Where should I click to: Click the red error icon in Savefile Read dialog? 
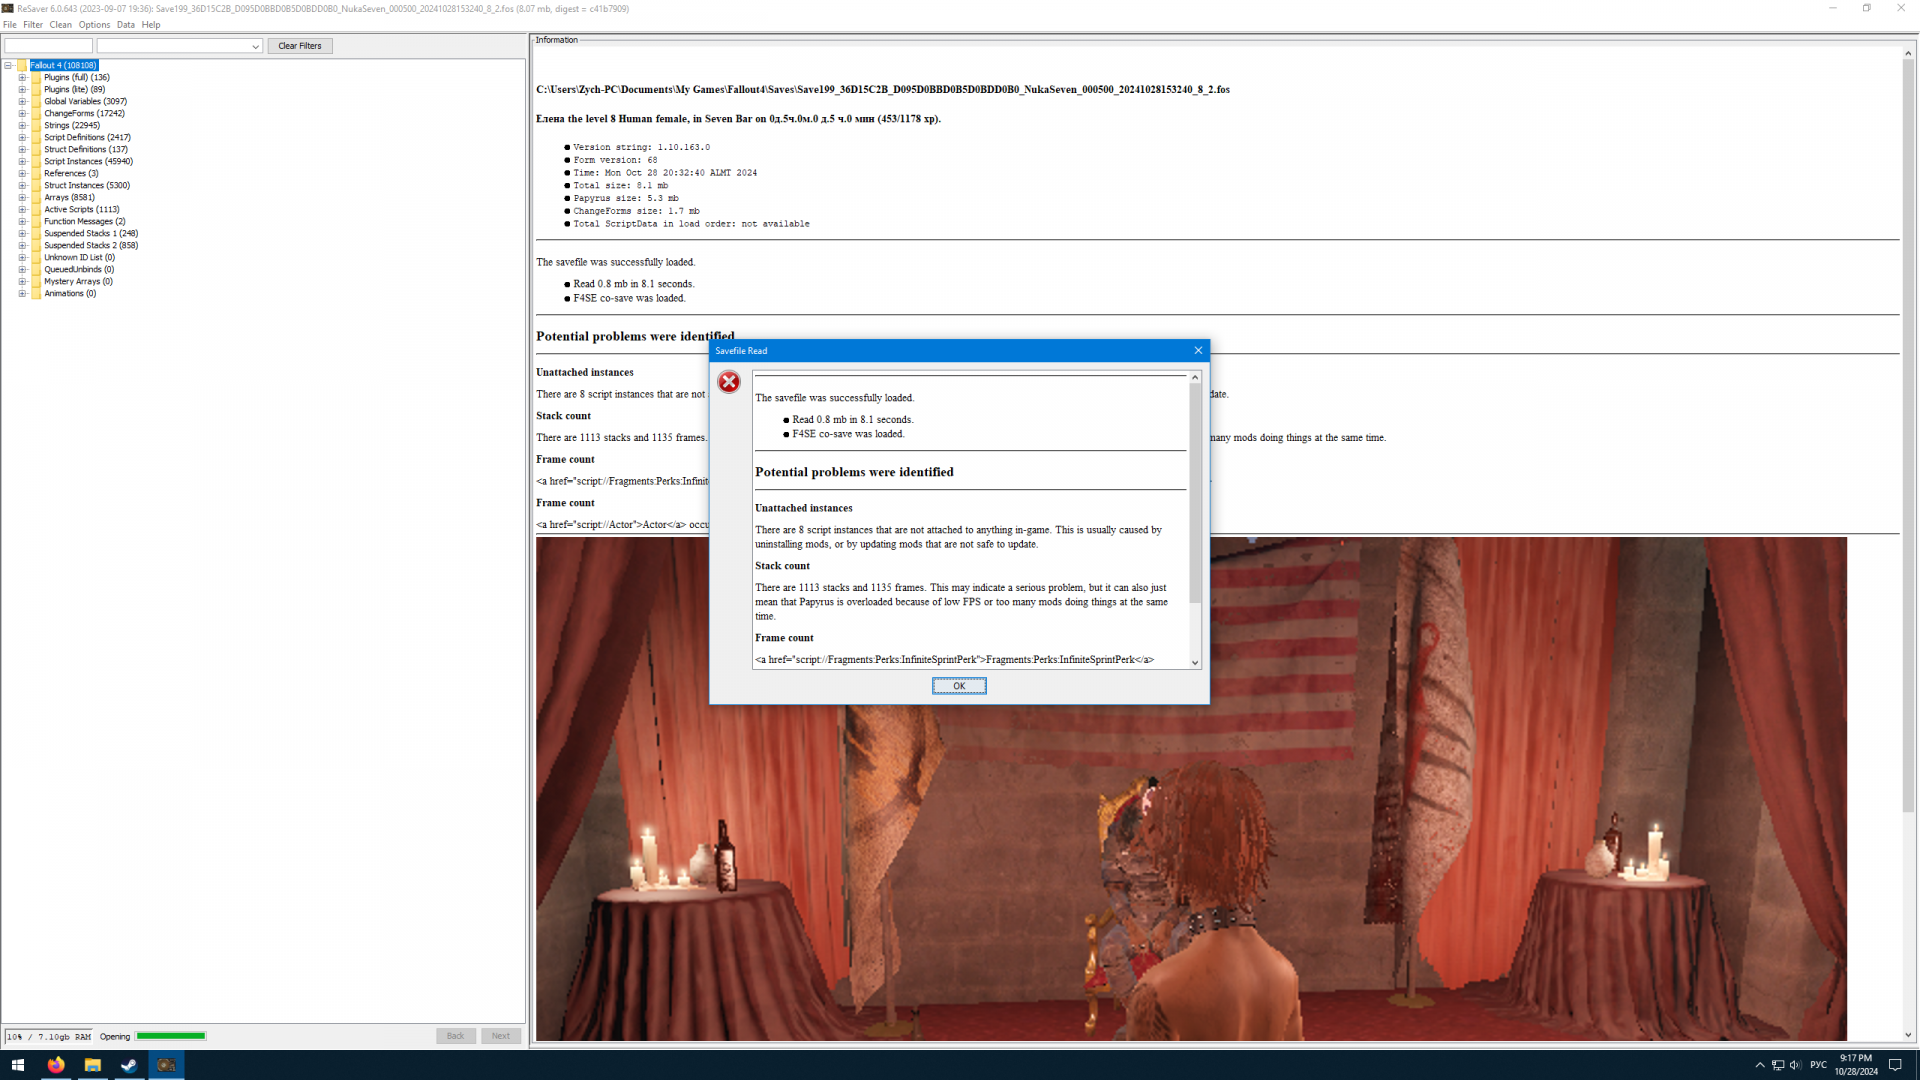coord(729,382)
